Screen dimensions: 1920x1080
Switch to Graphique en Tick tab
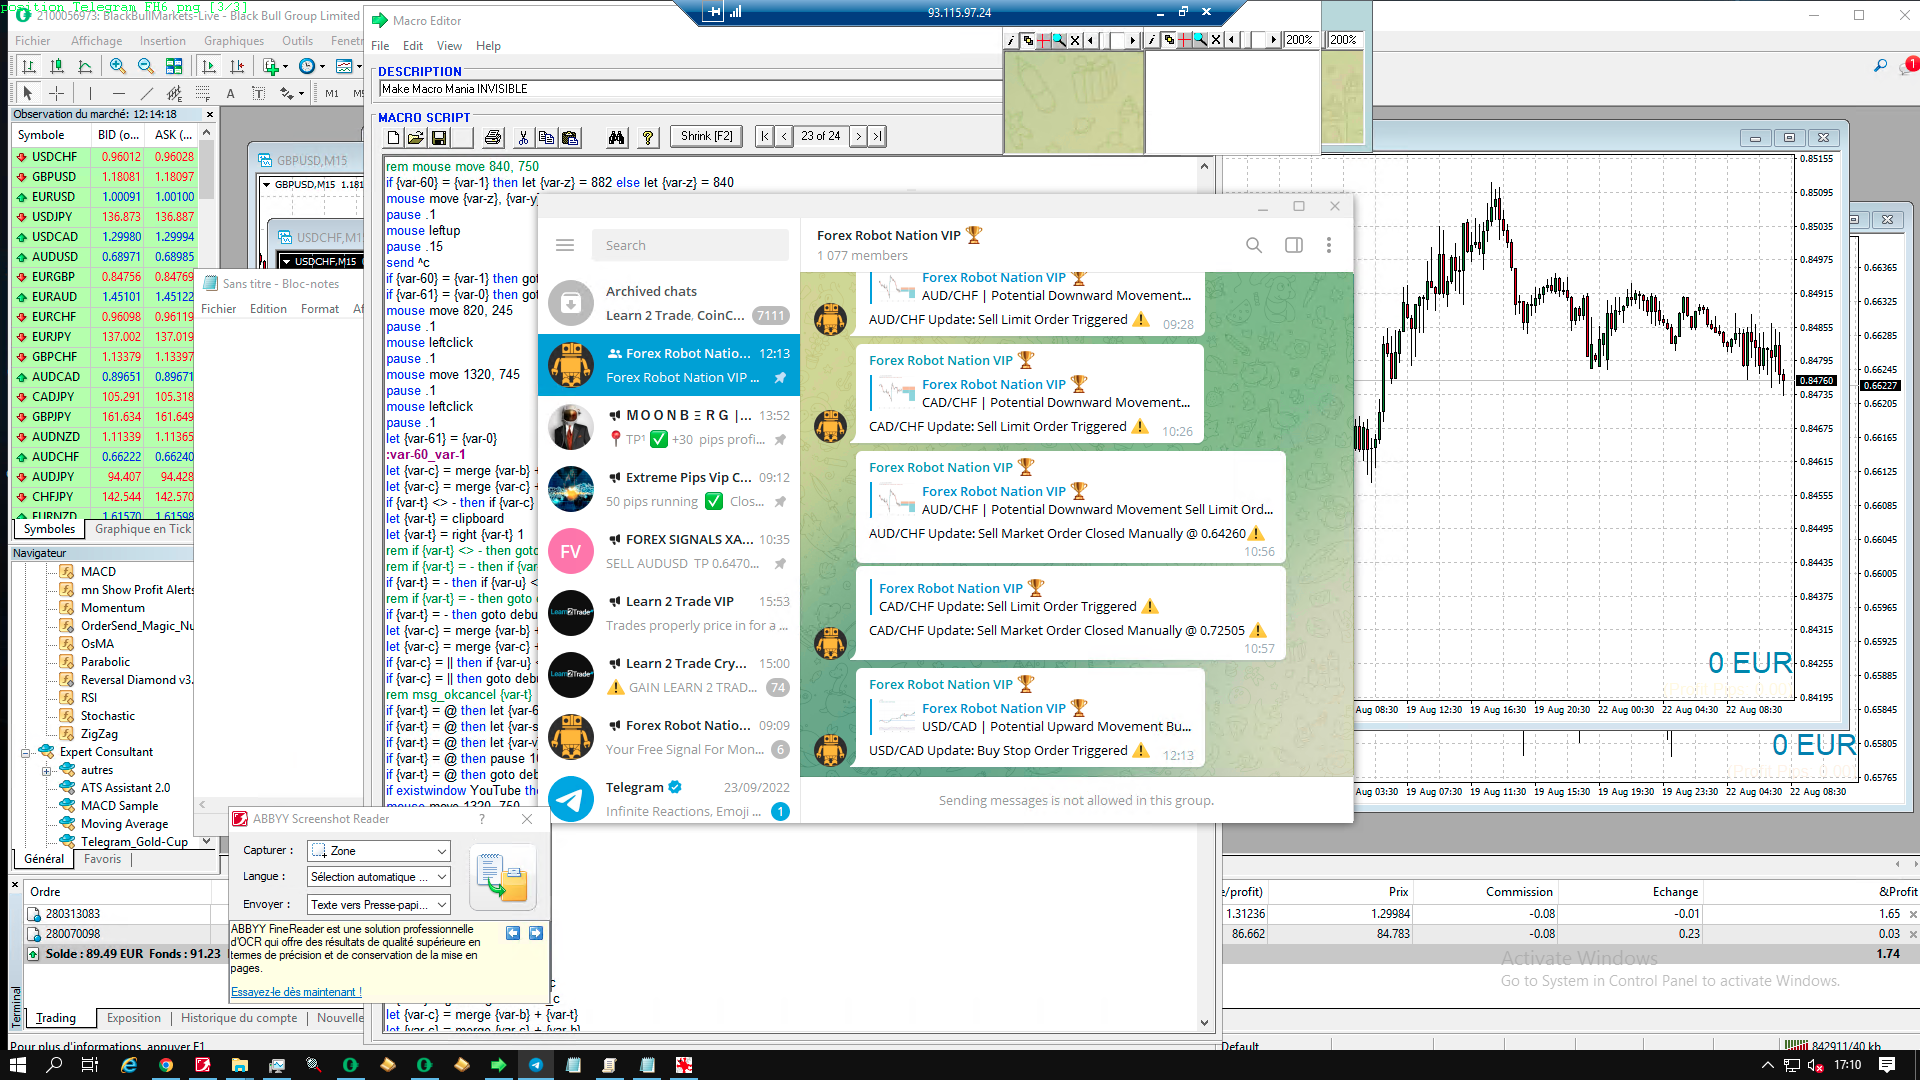pyautogui.click(x=142, y=529)
